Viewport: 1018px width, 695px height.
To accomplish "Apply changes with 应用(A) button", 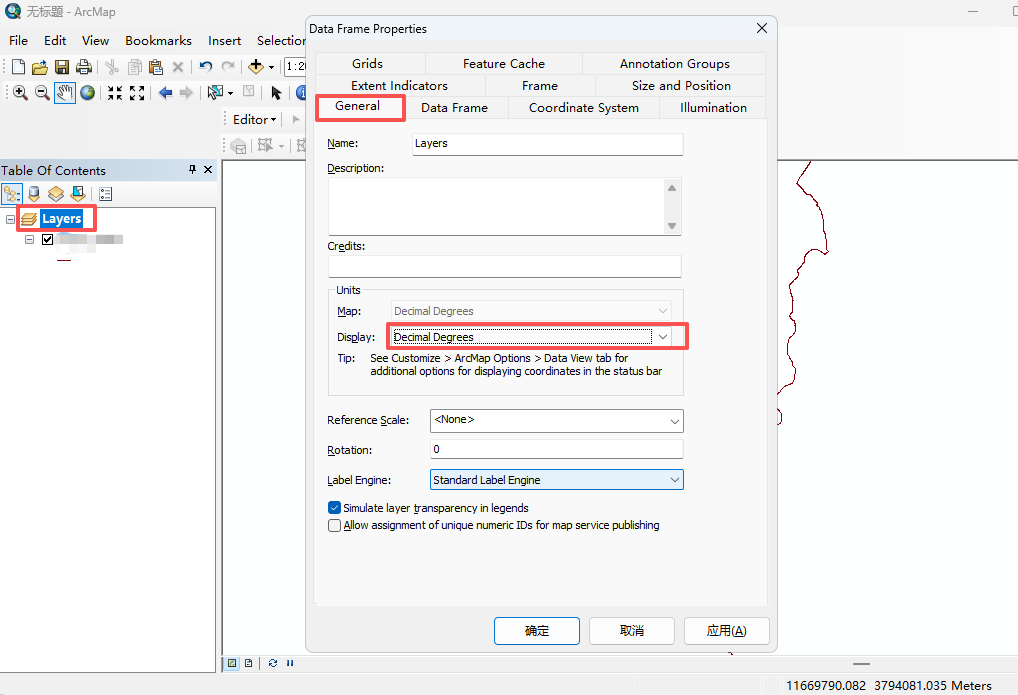I will 726,631.
